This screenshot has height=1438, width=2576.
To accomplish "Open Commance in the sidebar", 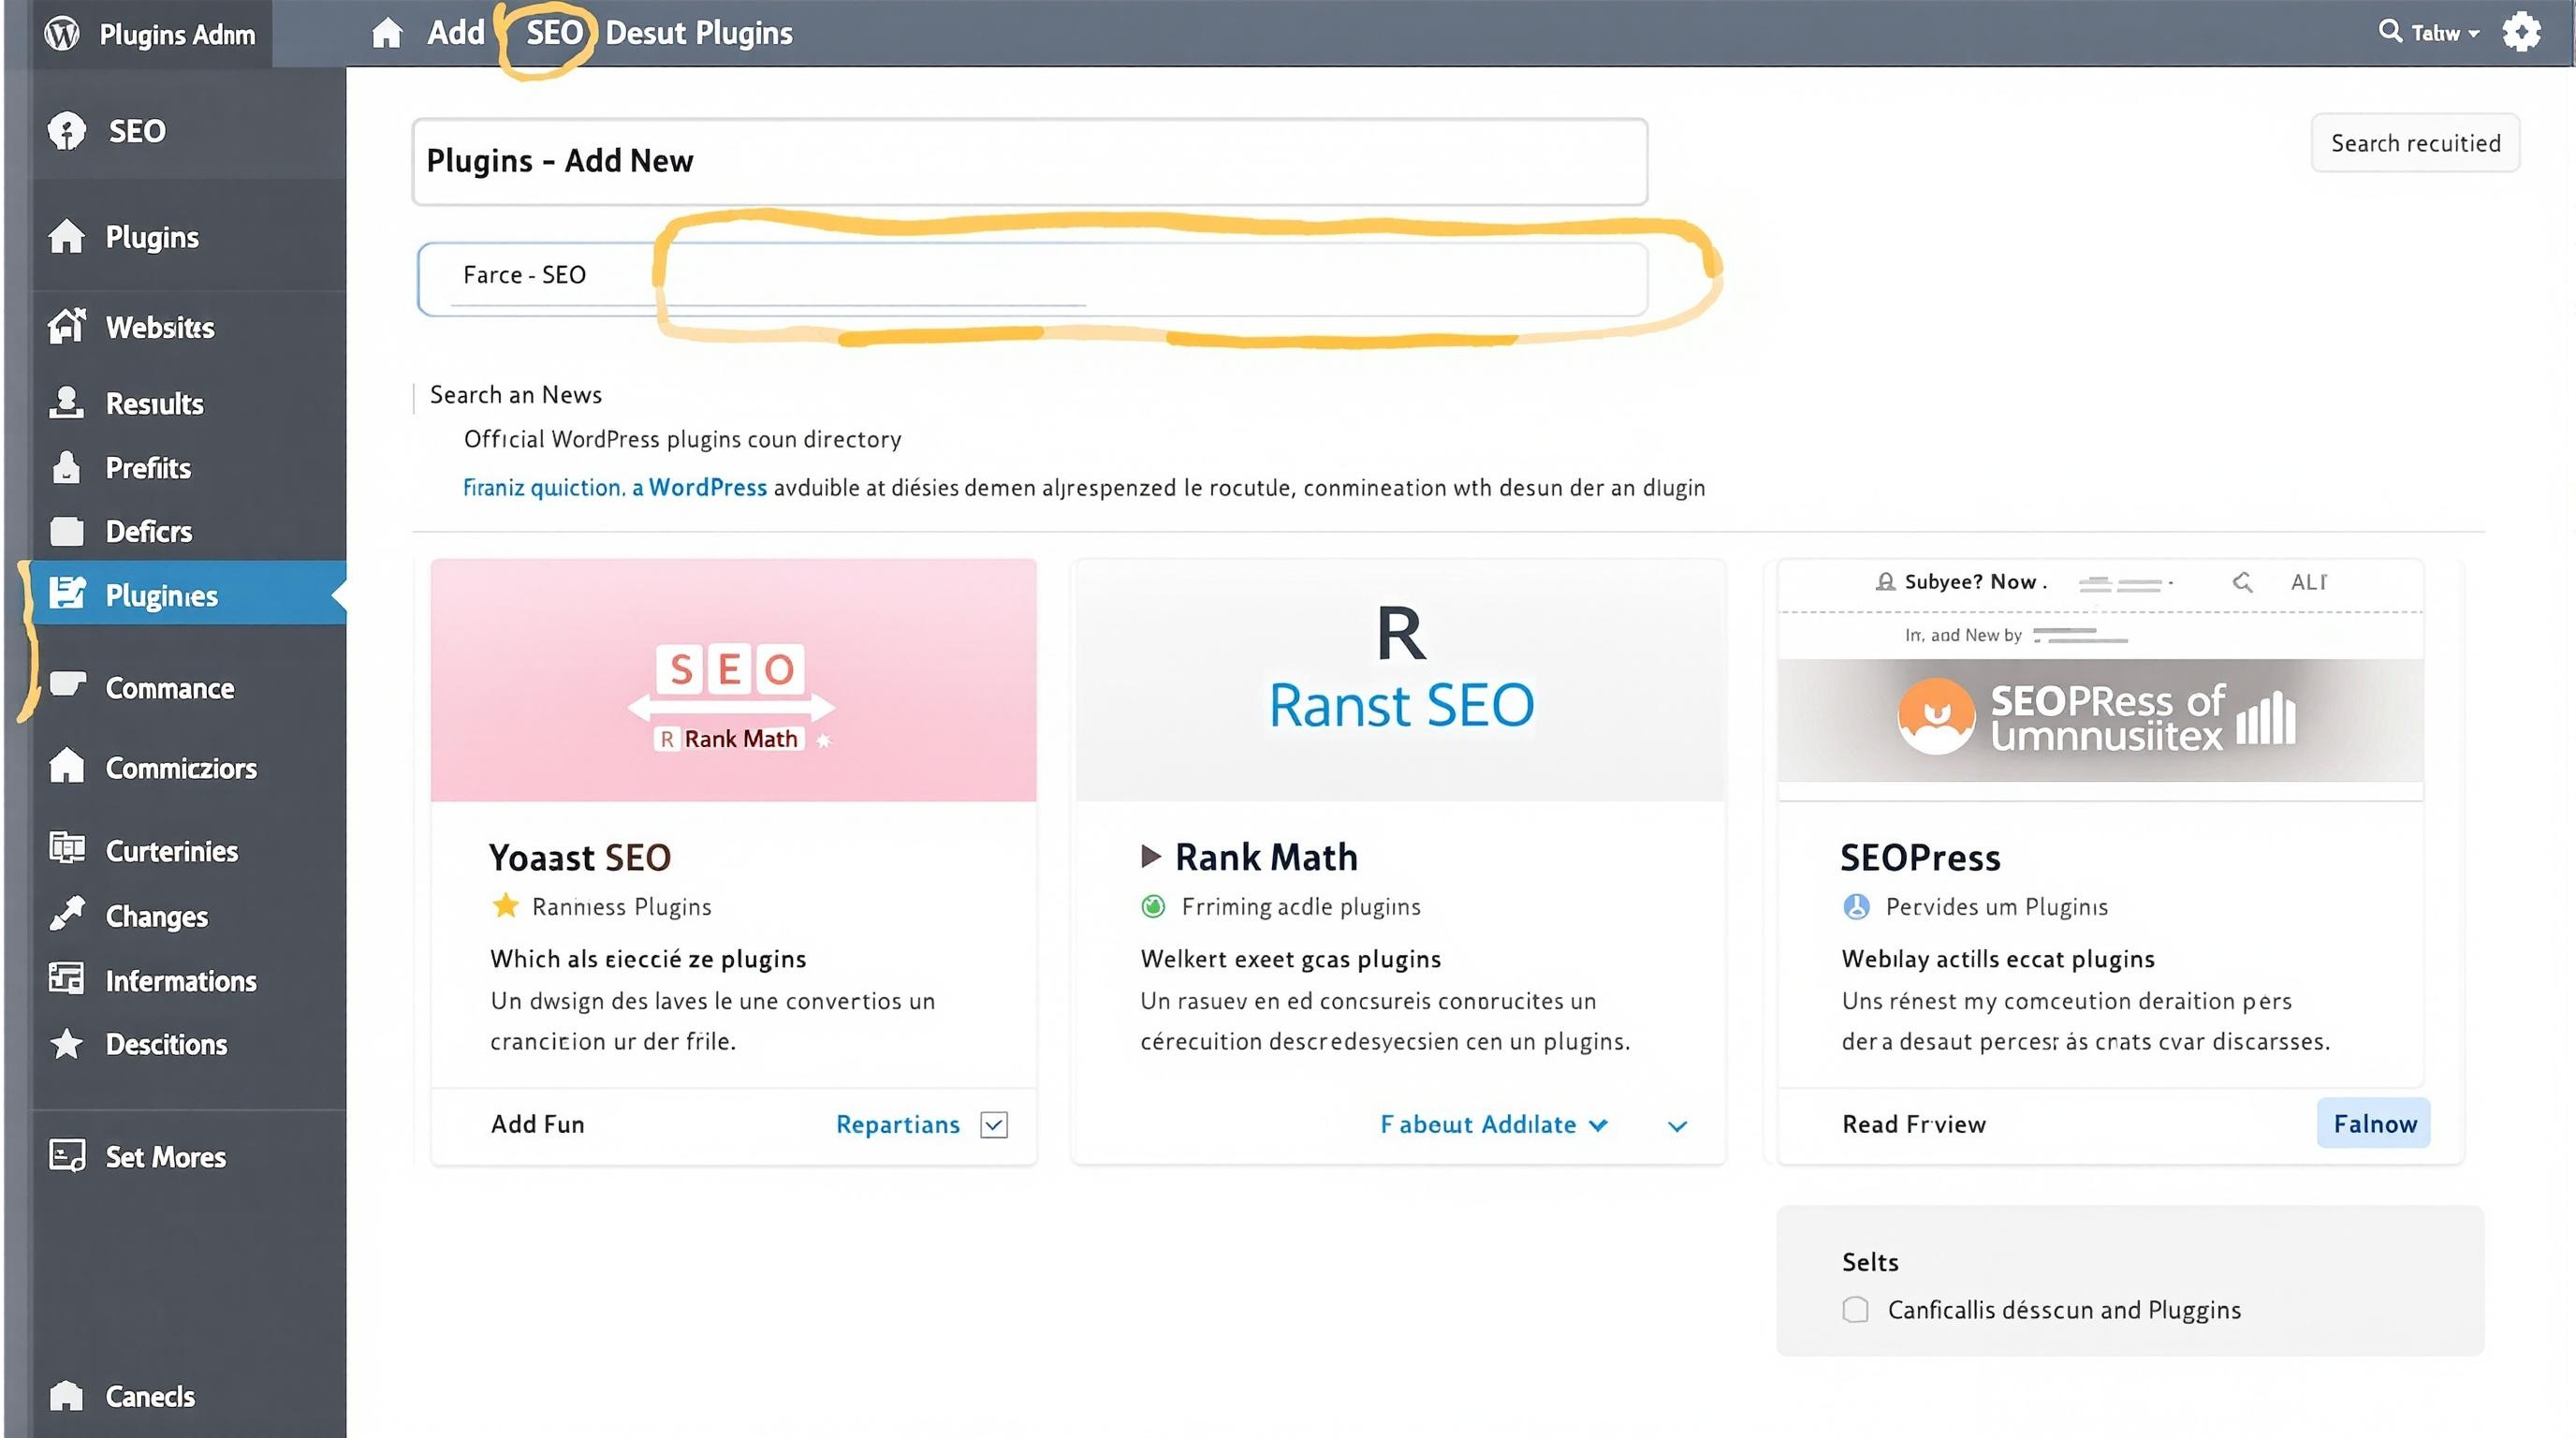I will [170, 688].
